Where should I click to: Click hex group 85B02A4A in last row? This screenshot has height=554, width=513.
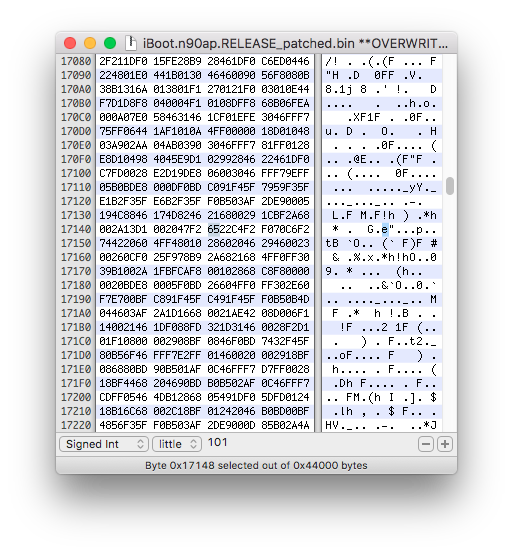(x=285, y=425)
